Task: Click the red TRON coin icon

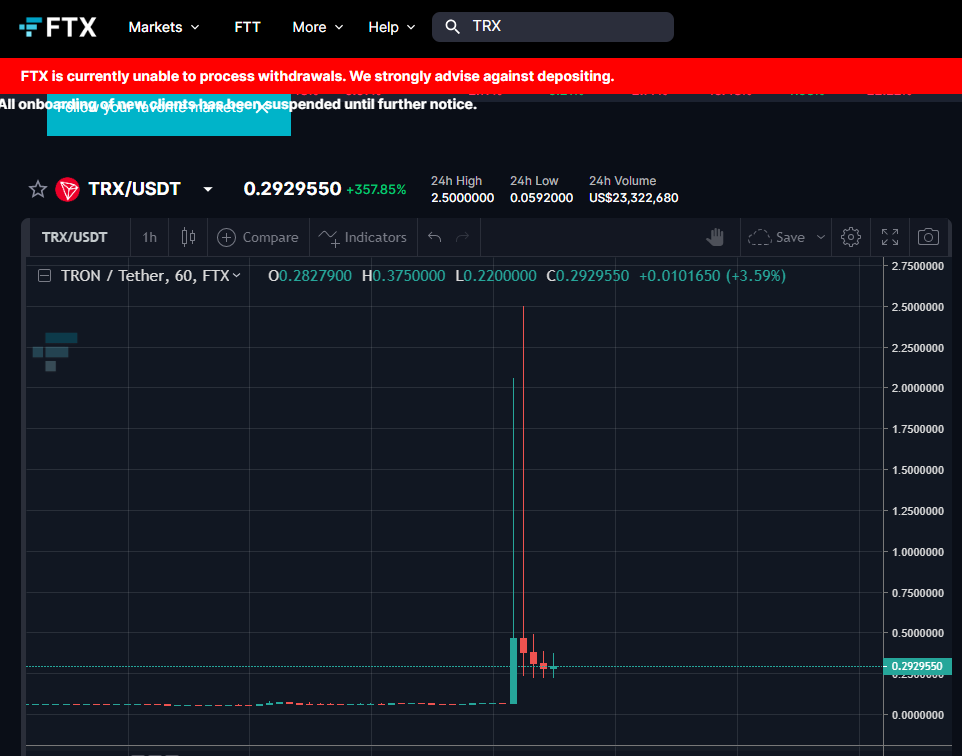Action: 68,189
